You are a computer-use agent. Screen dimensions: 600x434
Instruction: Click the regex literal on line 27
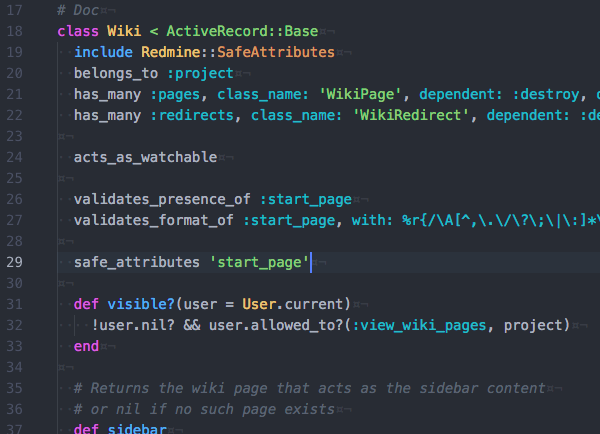501,221
